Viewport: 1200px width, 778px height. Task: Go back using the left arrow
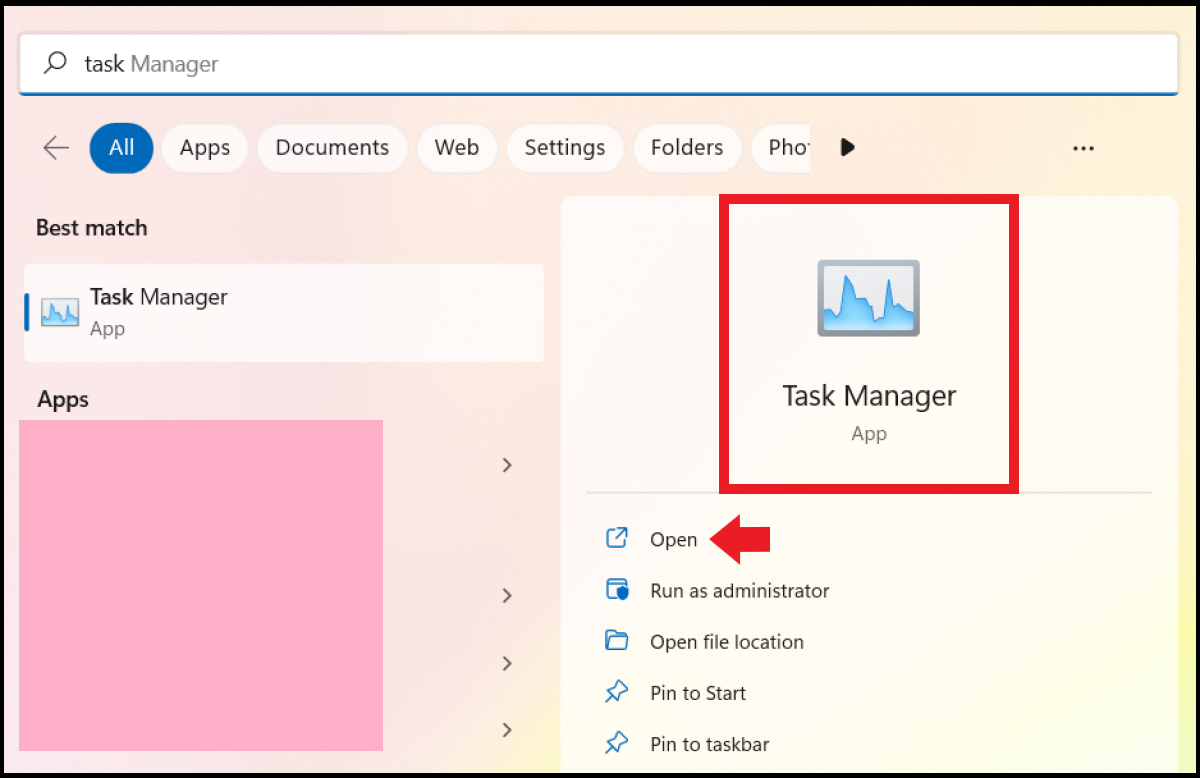(x=56, y=148)
